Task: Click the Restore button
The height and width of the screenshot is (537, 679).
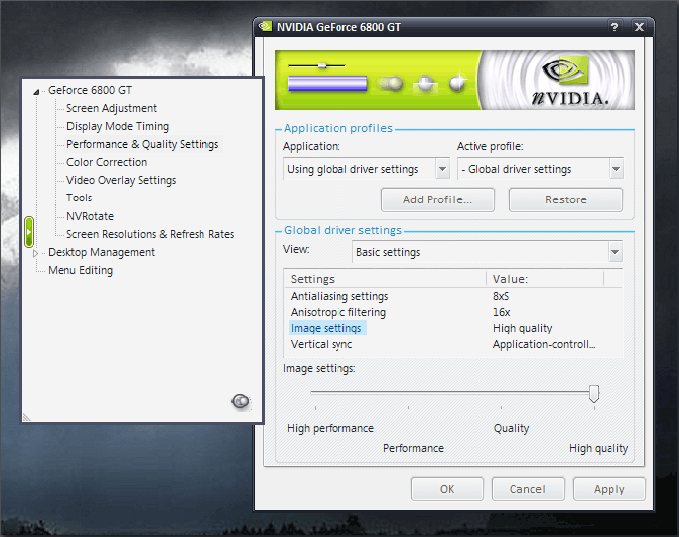Action: click(x=566, y=200)
